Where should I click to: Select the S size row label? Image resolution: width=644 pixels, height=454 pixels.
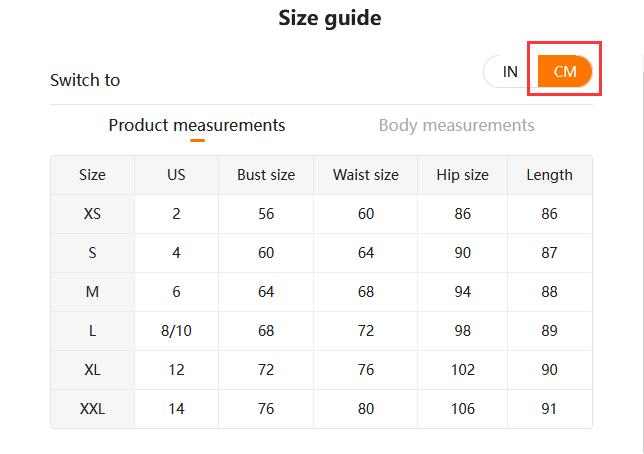click(92, 253)
